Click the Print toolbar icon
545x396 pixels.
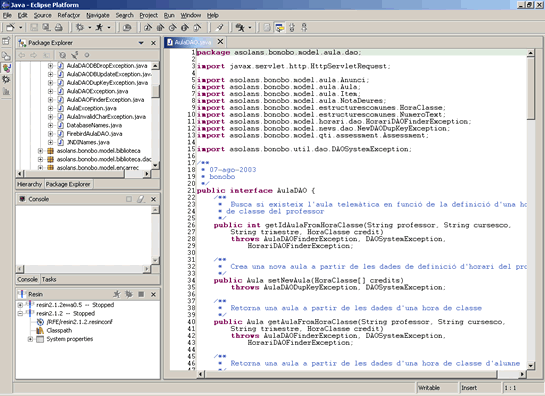58,27
